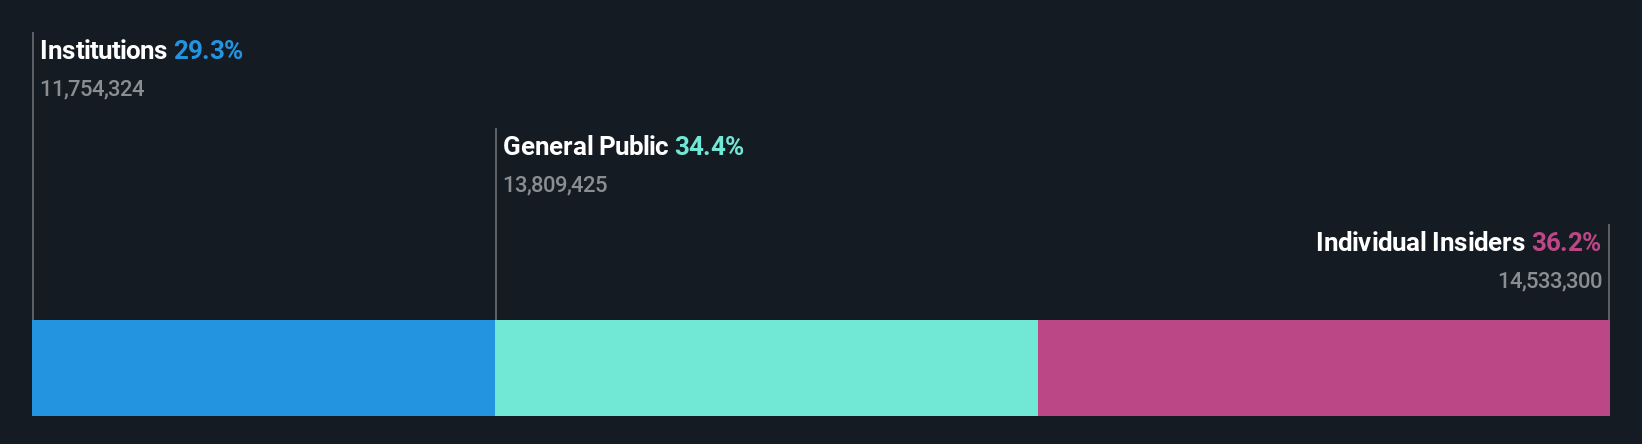
Task: Click the 29.3% Institutions percentage
Action: 208,50
